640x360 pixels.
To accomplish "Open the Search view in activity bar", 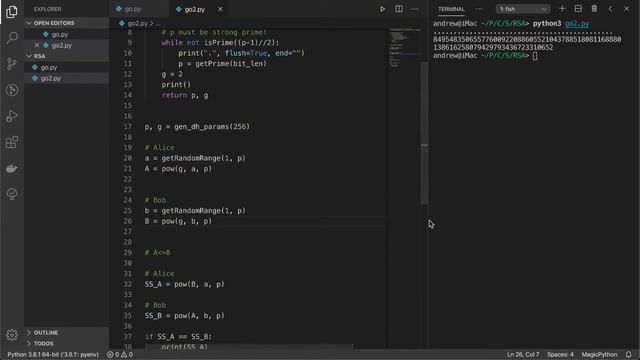I will point(12,38).
